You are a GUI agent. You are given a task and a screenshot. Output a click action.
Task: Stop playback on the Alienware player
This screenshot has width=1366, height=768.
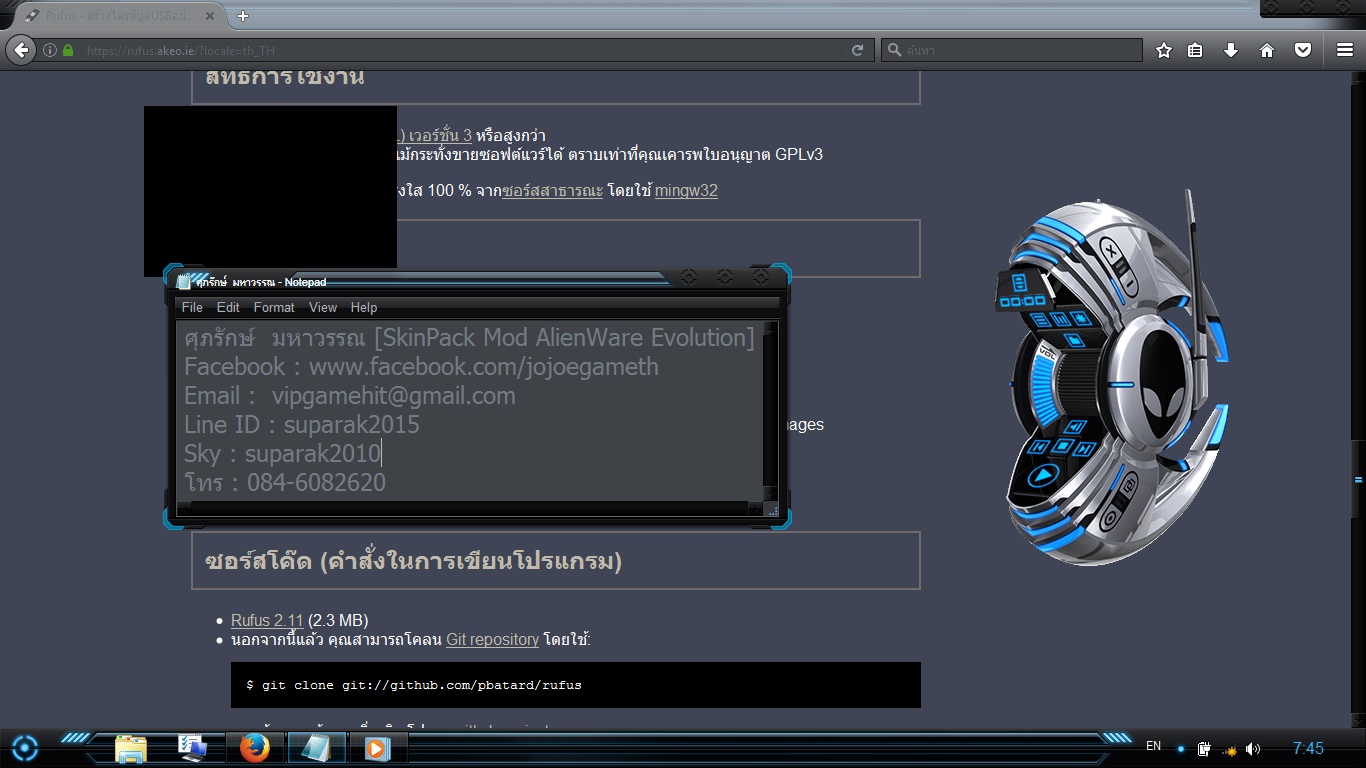coord(1064,447)
